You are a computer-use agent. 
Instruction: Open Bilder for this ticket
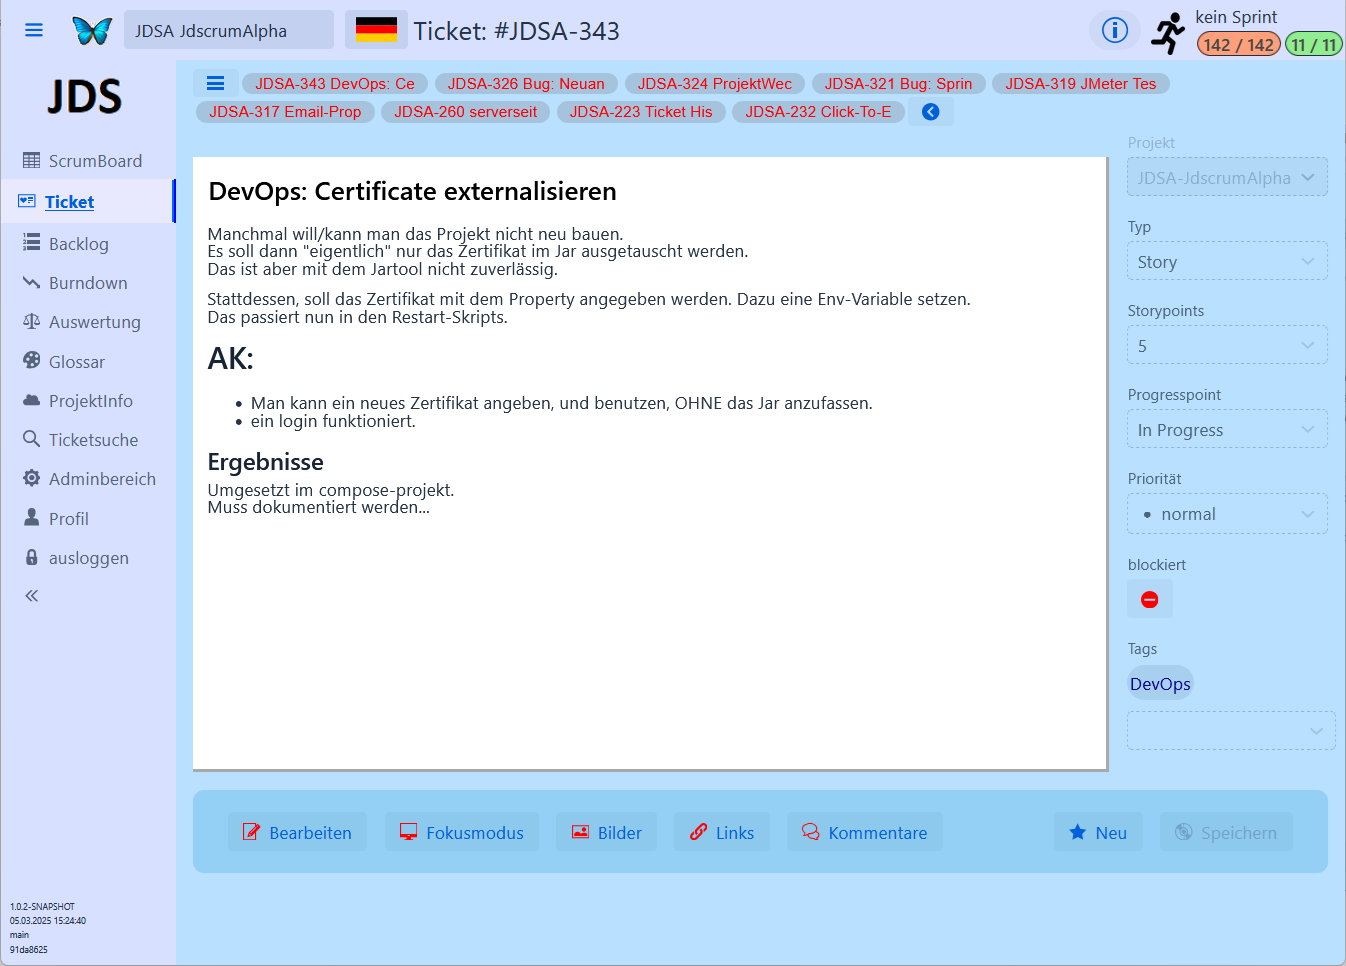pyautogui.click(x=607, y=832)
